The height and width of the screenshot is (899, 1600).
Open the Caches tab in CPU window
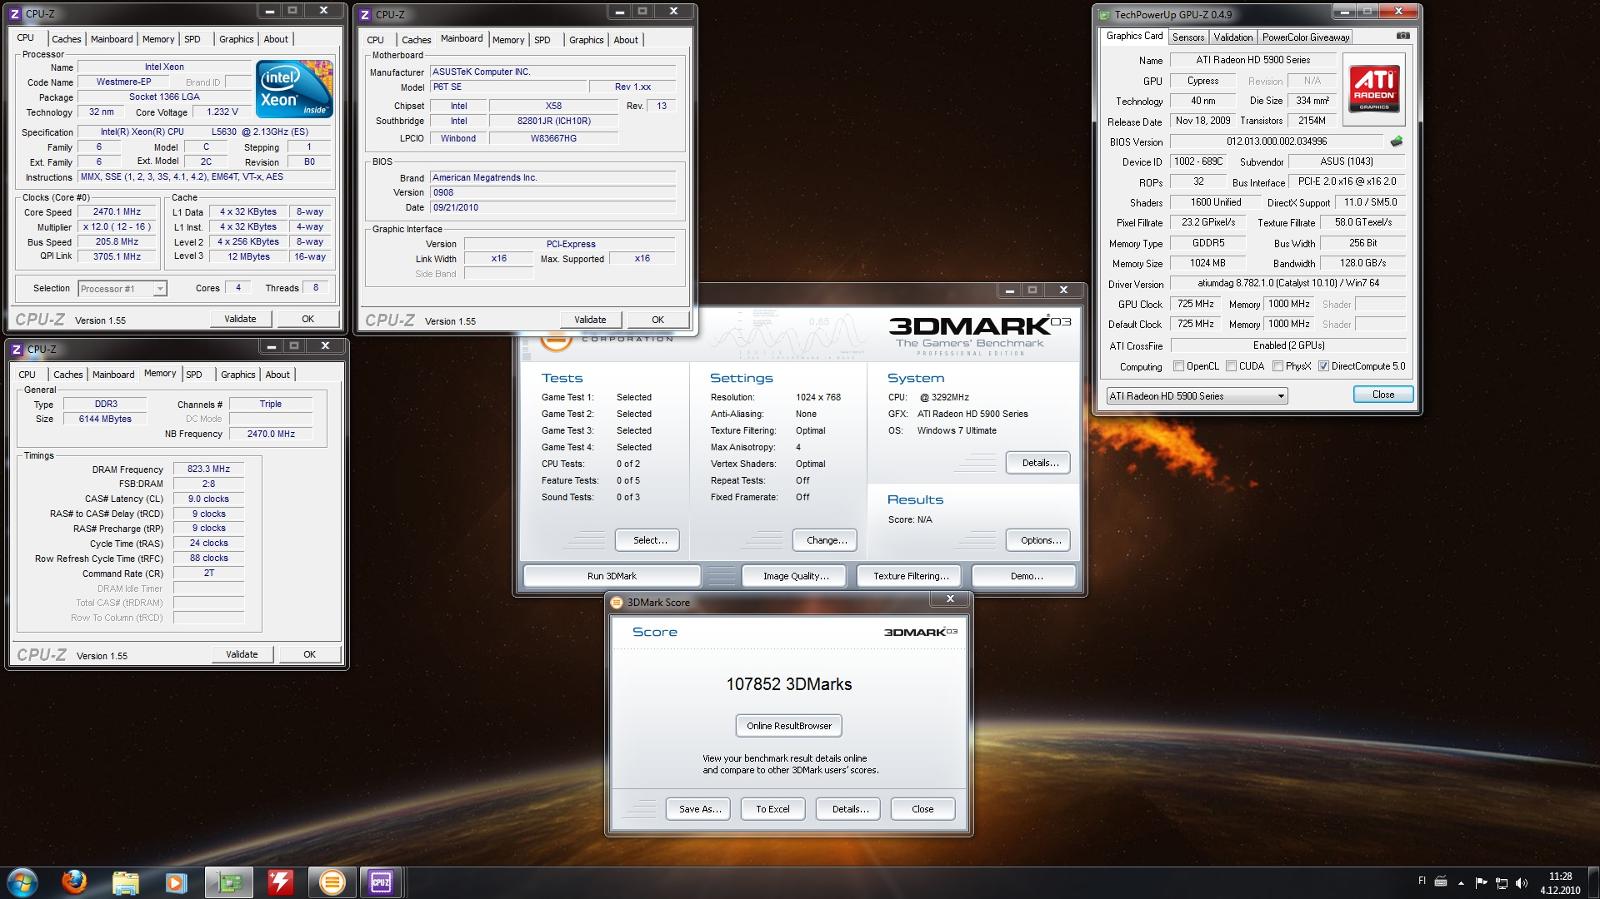[67, 39]
